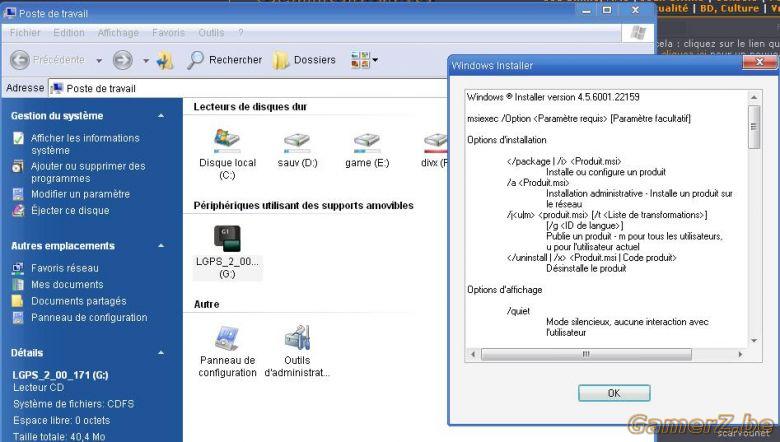Image resolution: width=780 pixels, height=442 pixels.
Task: Open the Favoris menu
Action: click(x=168, y=33)
